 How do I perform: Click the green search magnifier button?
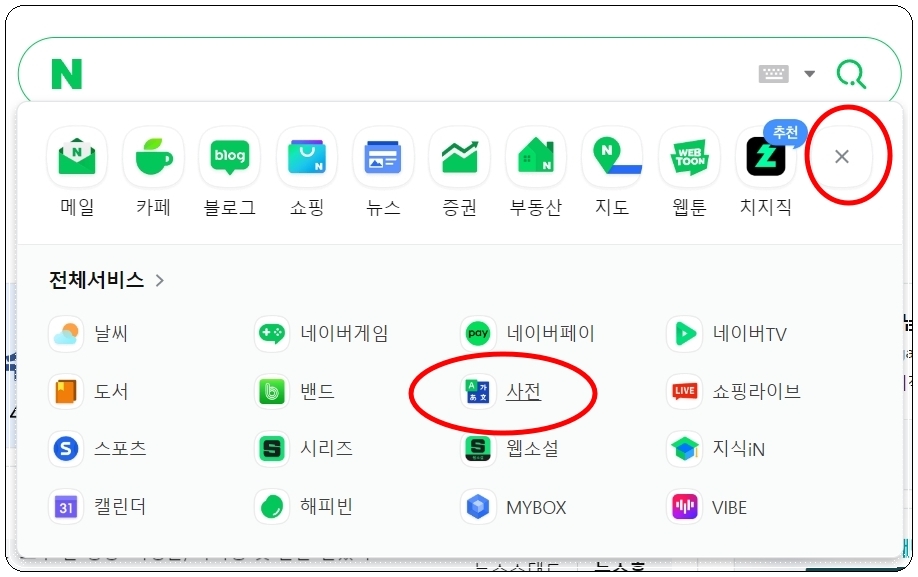(x=851, y=74)
